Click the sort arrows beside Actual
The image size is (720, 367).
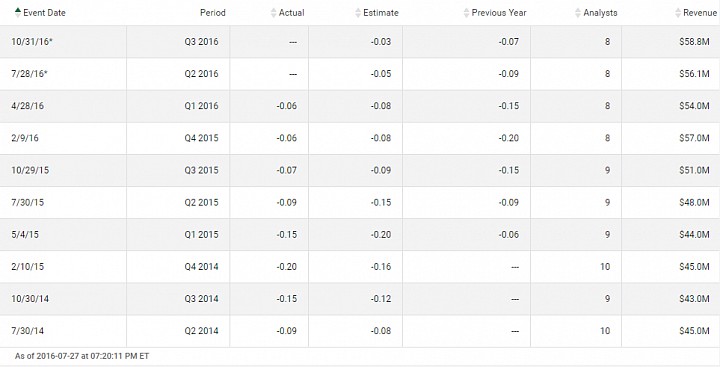274,13
